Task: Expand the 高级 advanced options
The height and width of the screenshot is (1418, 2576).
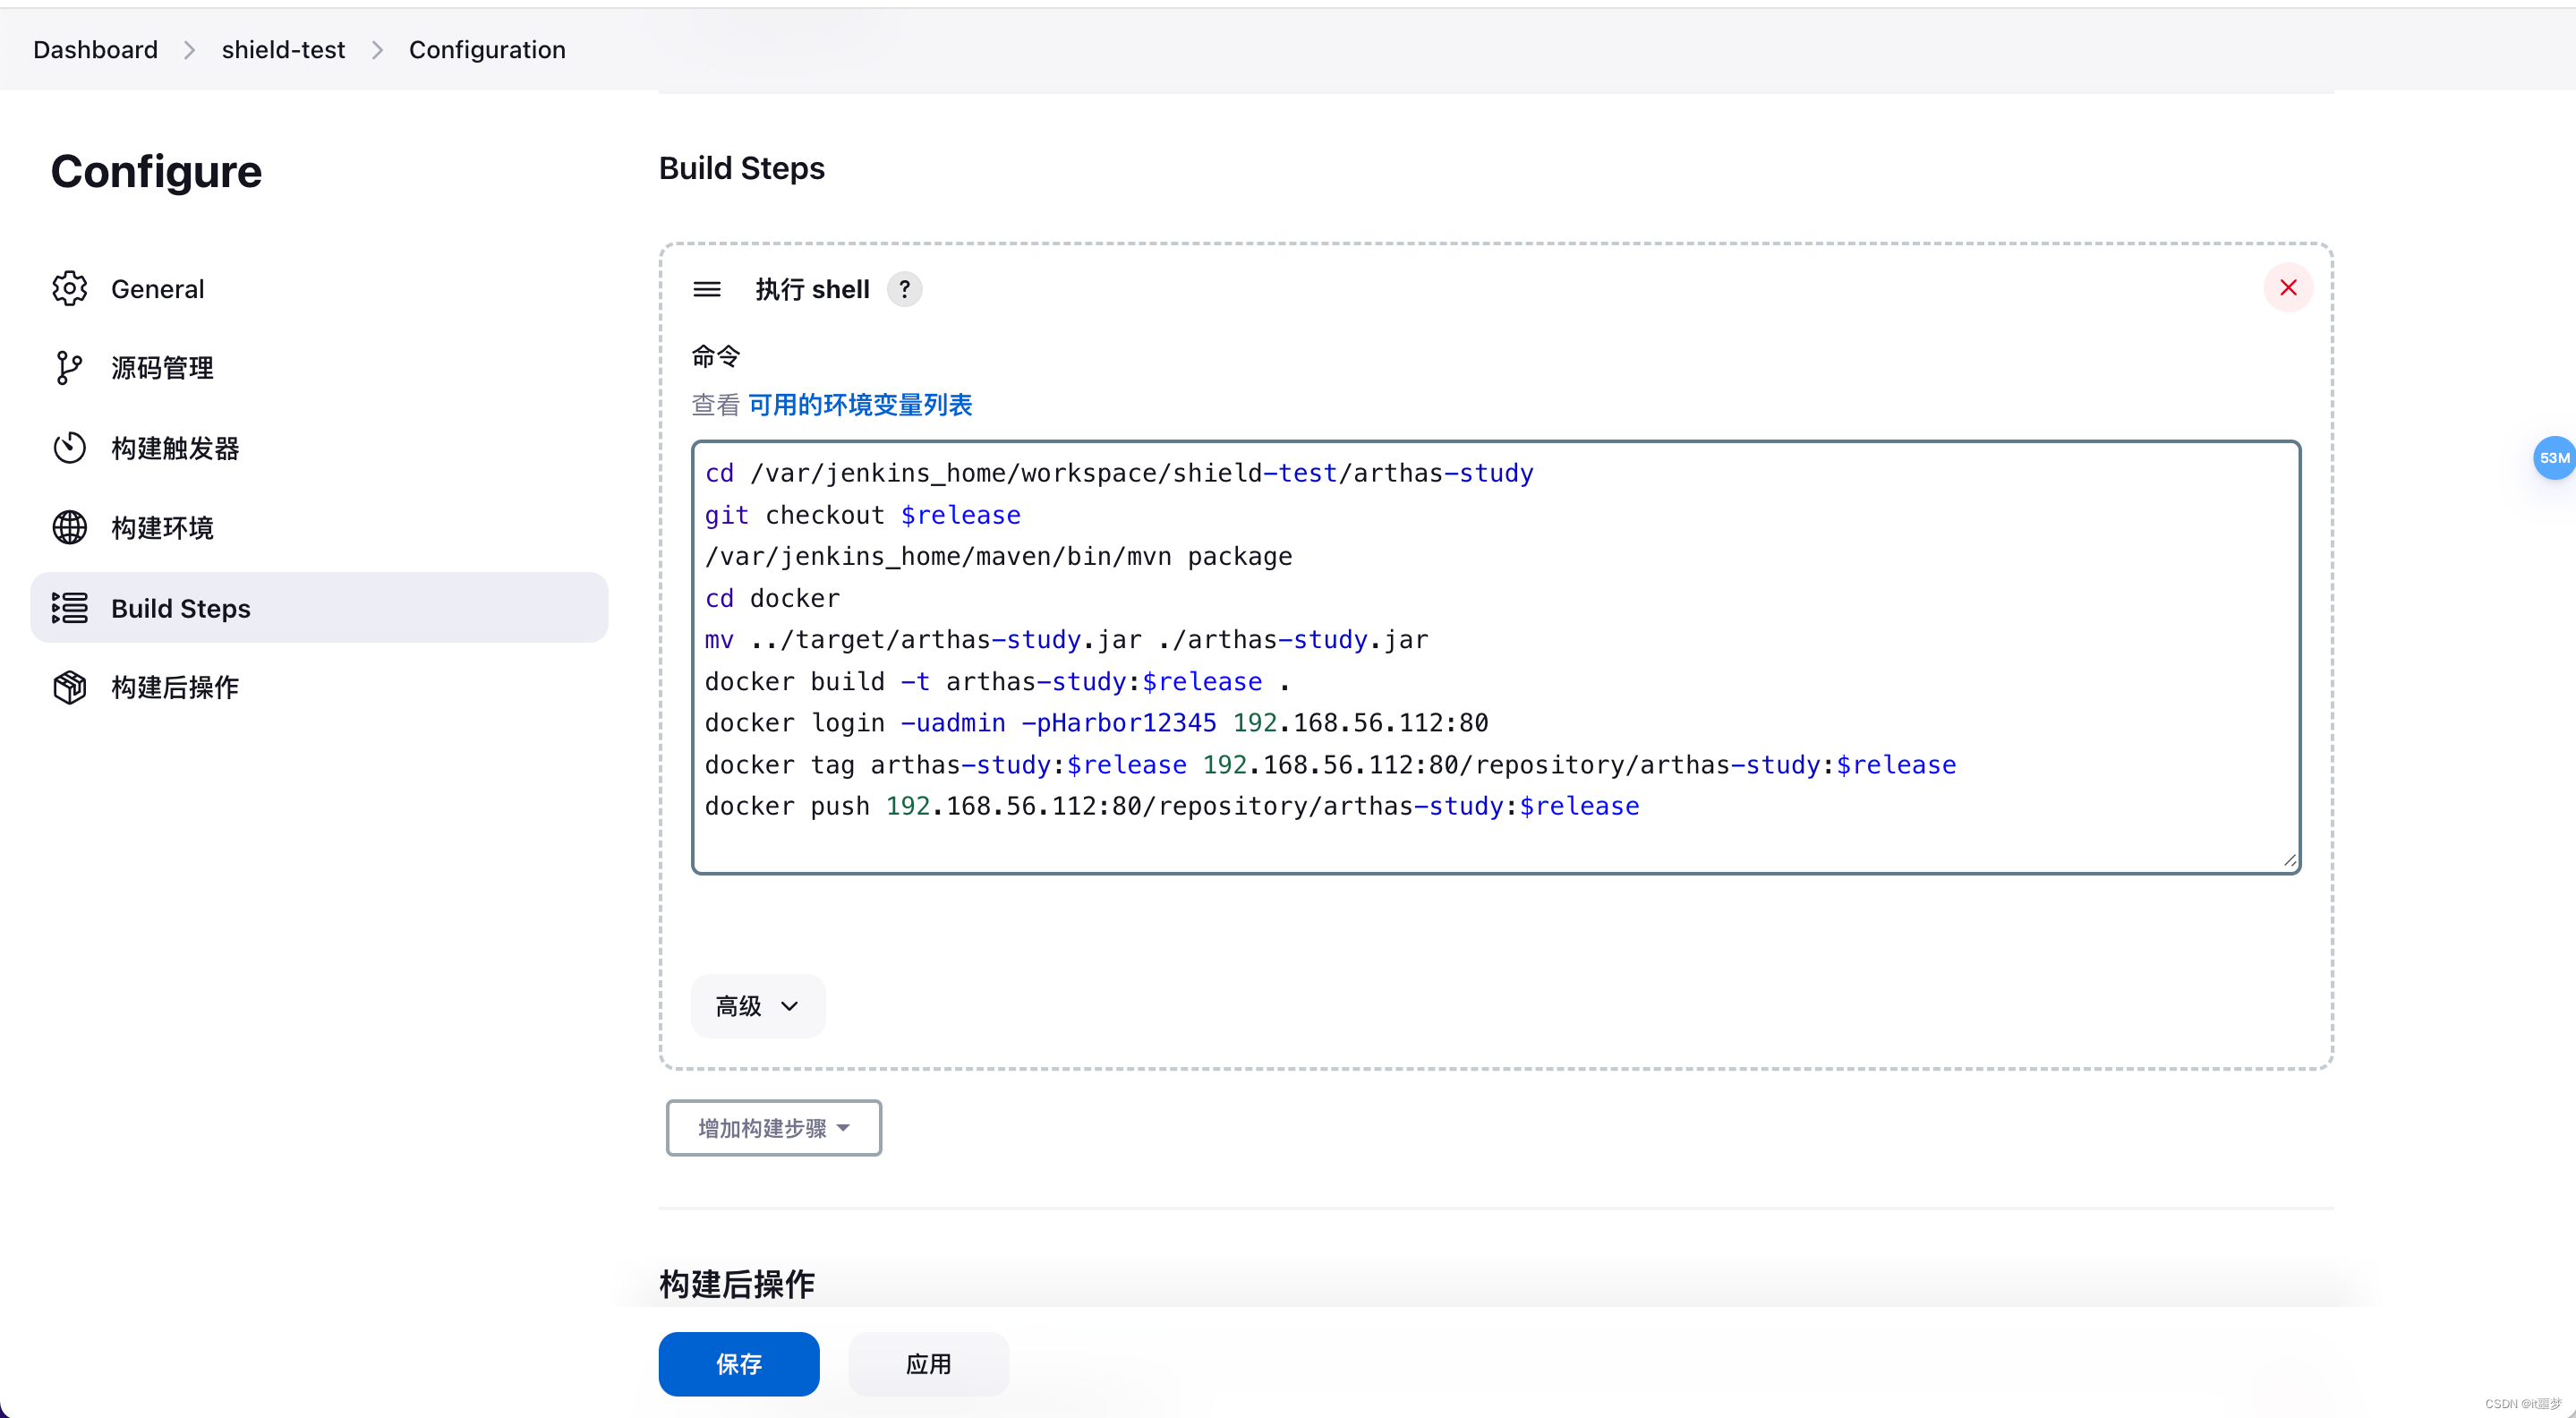Action: 757,1006
